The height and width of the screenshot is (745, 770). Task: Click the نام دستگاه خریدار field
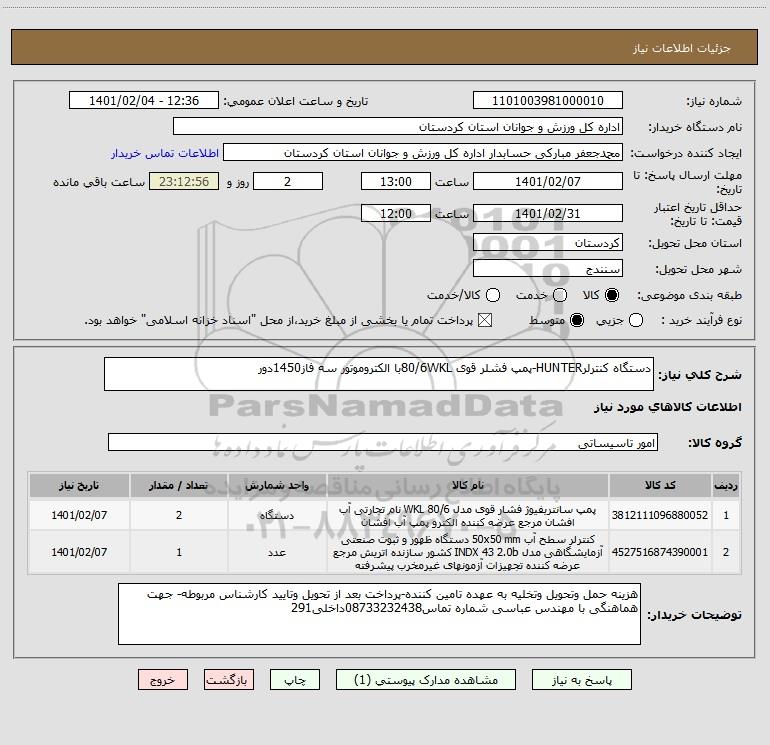[x=398, y=126]
